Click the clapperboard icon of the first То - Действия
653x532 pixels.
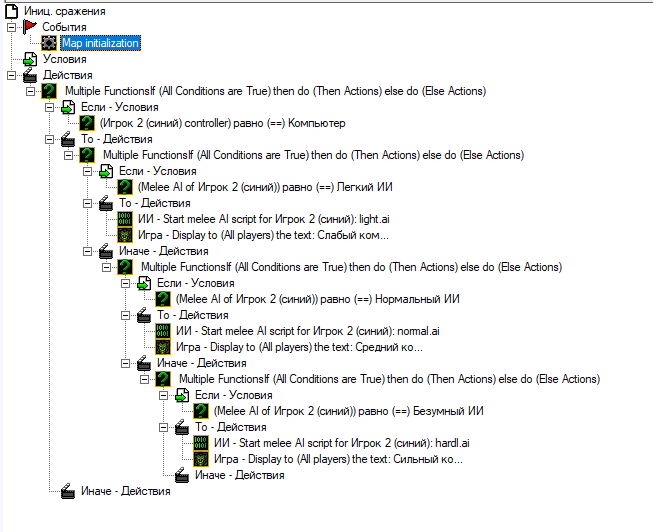click(x=68, y=139)
